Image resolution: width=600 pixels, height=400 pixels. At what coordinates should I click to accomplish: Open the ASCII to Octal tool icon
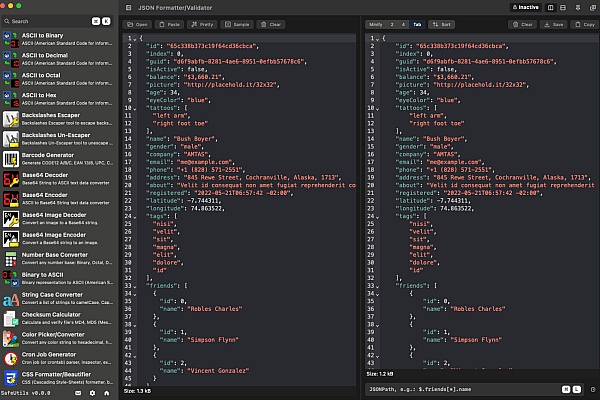tap(11, 79)
